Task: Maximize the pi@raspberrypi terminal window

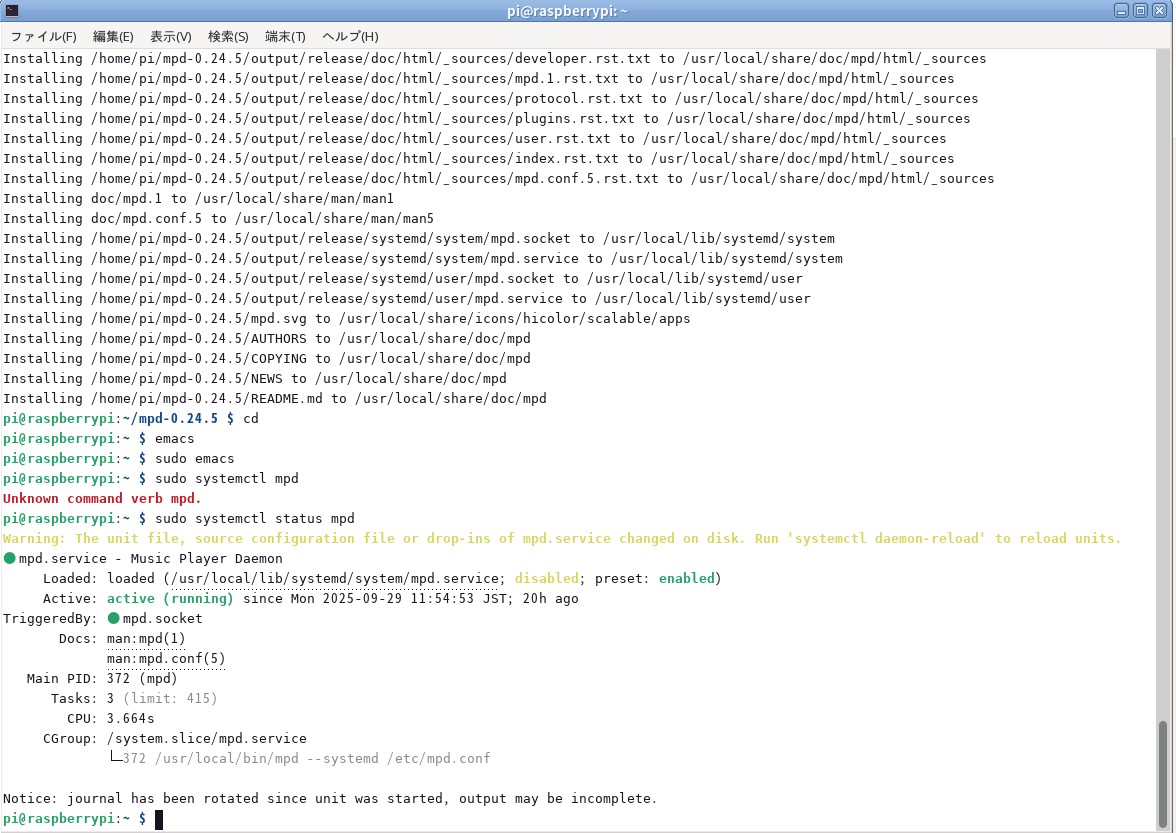Action: pos(1140,11)
